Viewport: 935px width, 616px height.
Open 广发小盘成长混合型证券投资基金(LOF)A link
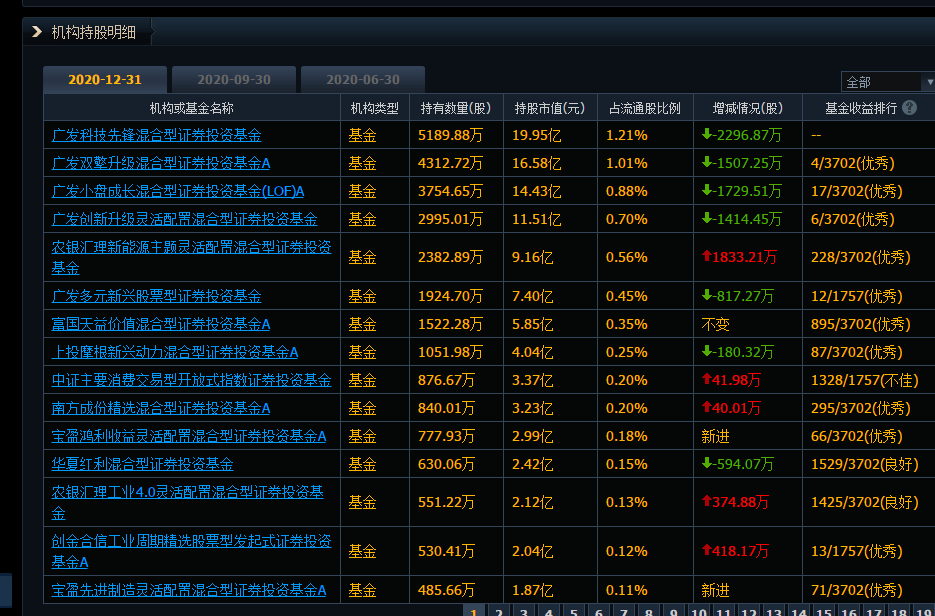(178, 191)
